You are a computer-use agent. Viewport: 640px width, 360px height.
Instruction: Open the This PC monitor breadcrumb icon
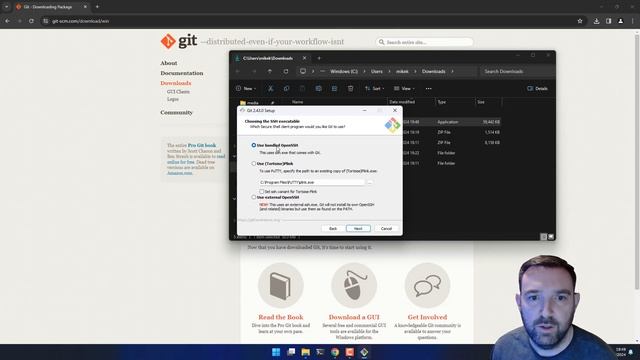click(x=303, y=71)
